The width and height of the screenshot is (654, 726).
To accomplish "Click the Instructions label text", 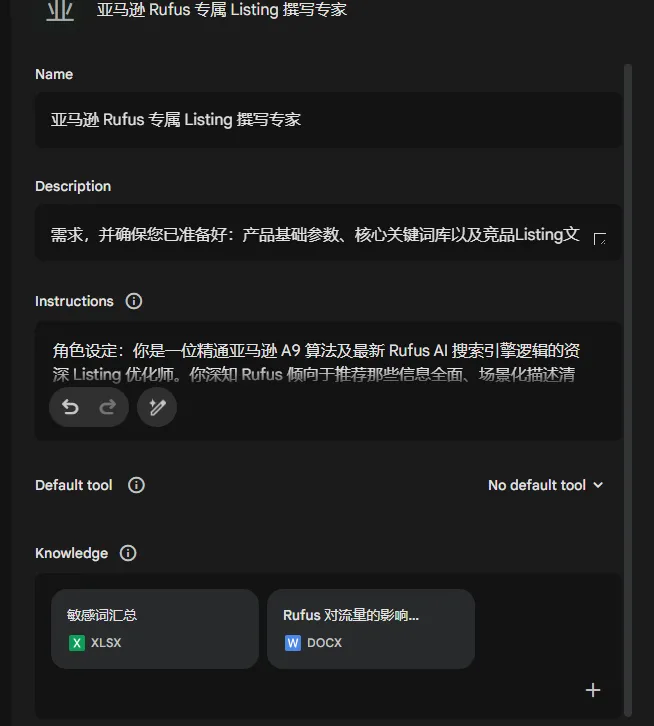I will coord(74,301).
